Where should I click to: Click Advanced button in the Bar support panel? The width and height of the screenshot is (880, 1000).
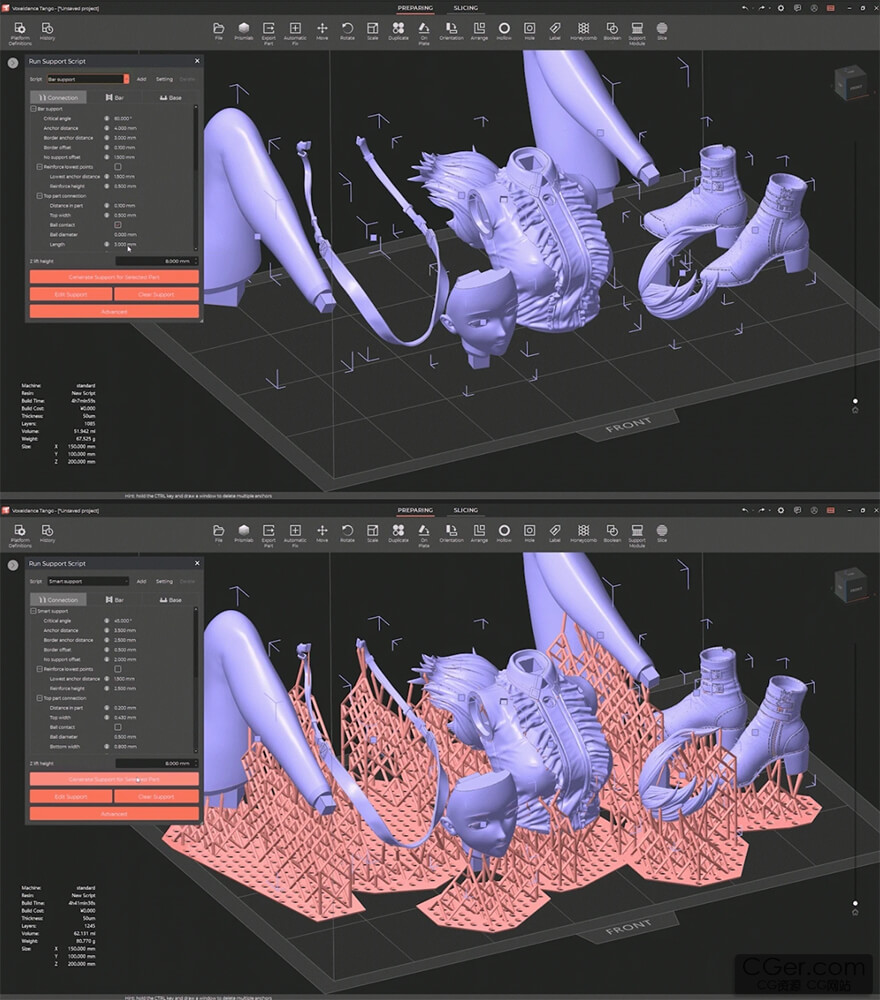pyautogui.click(x=114, y=311)
